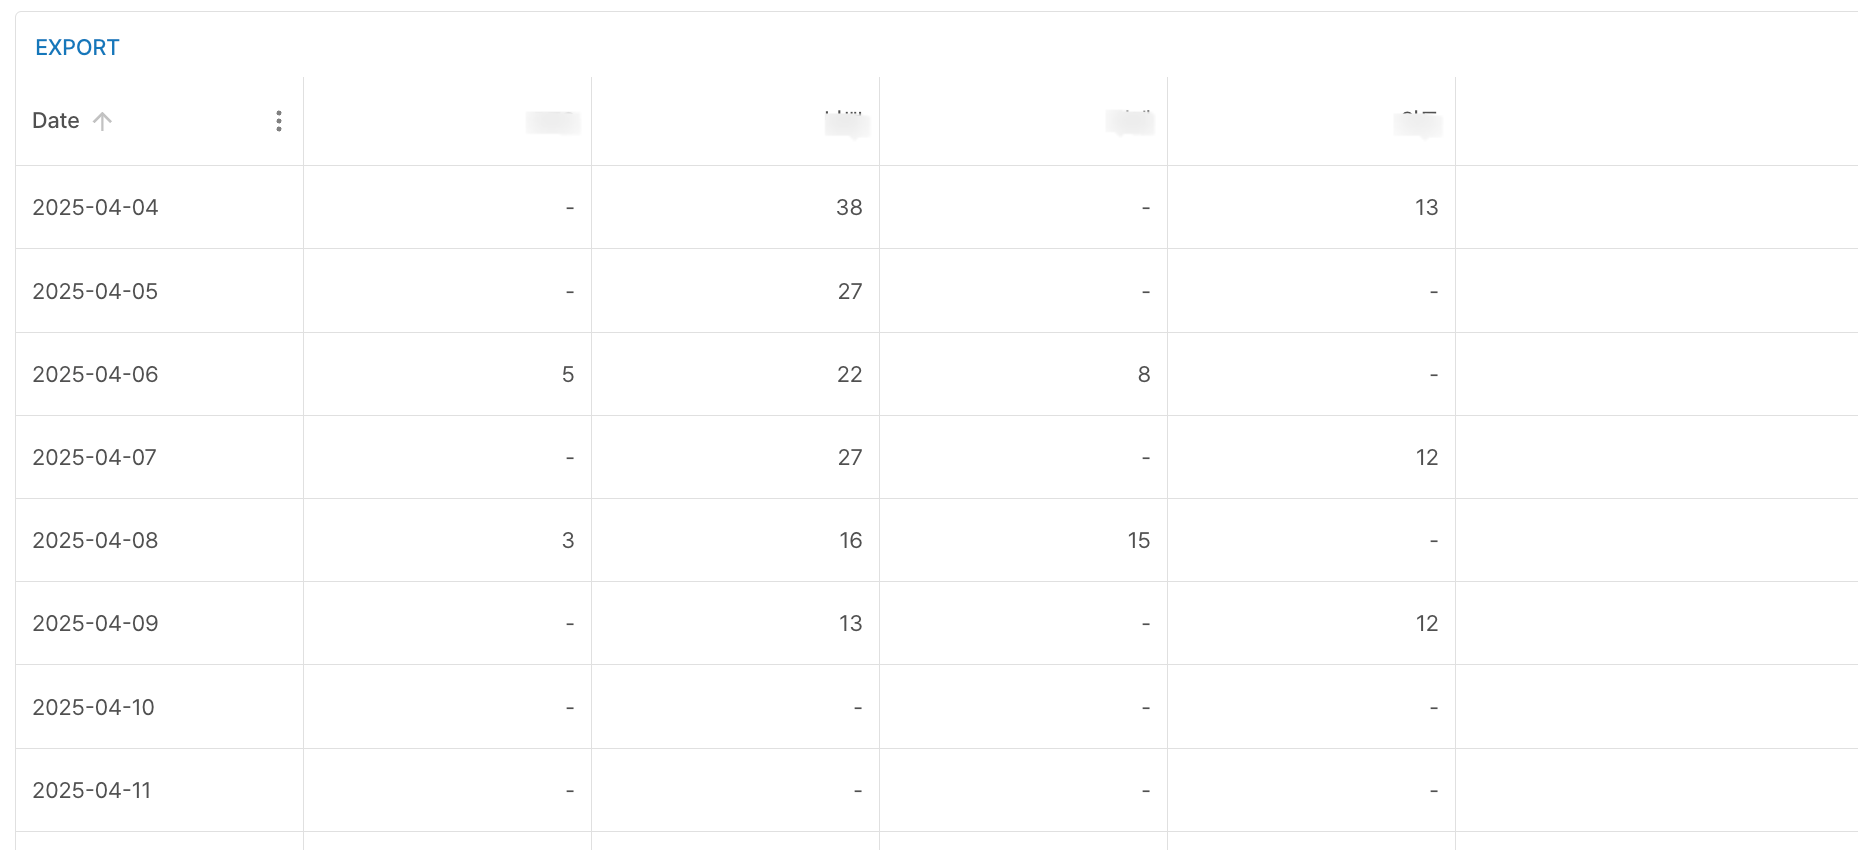
Task: Toggle the sort arrow beside Date
Action: tap(102, 121)
